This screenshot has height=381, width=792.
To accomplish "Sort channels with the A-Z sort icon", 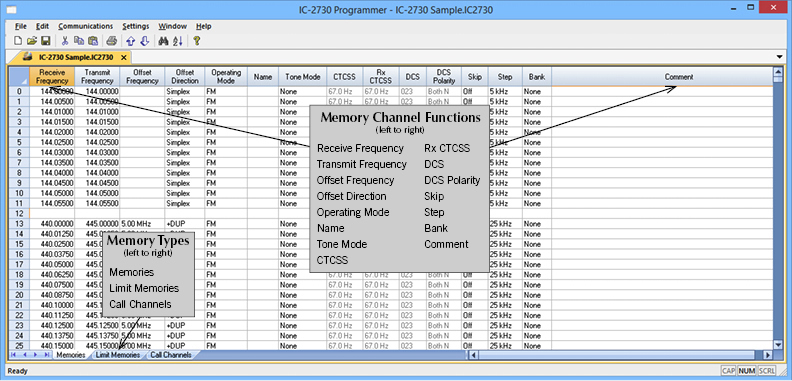I will click(x=178, y=41).
